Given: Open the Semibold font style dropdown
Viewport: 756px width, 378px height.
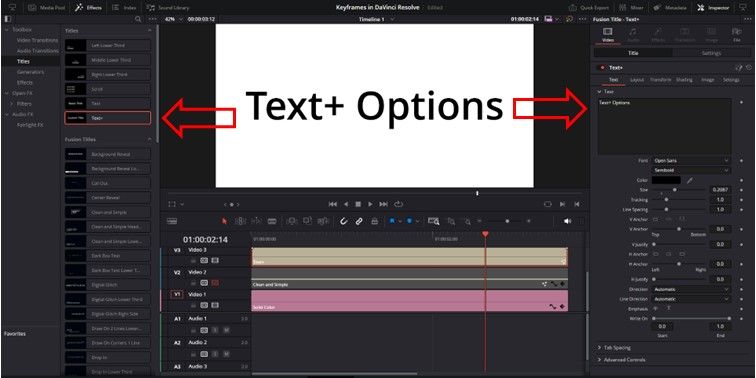Looking at the screenshot, I should point(691,170).
